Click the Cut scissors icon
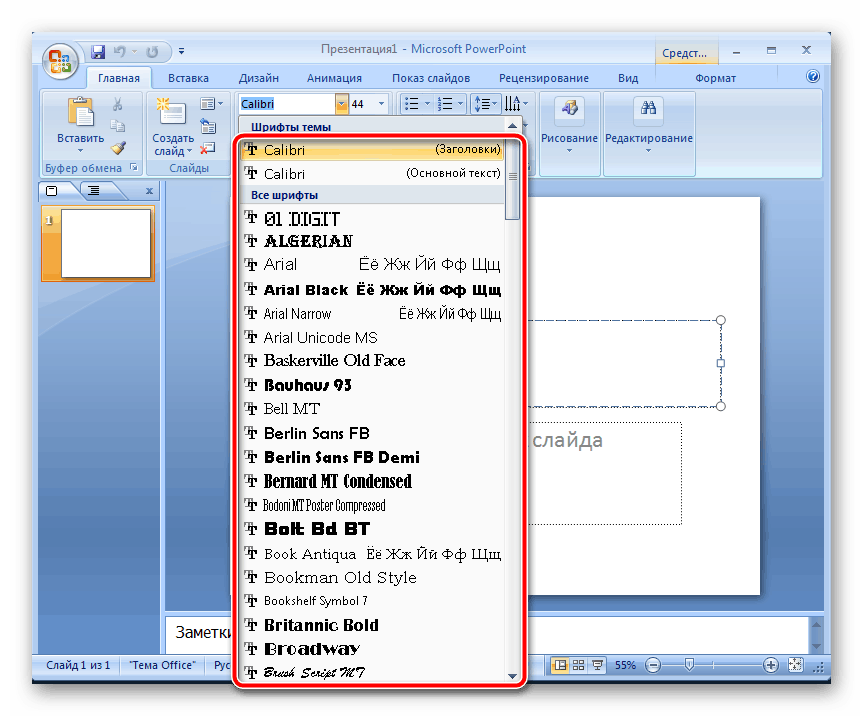863x716 pixels. 118,104
